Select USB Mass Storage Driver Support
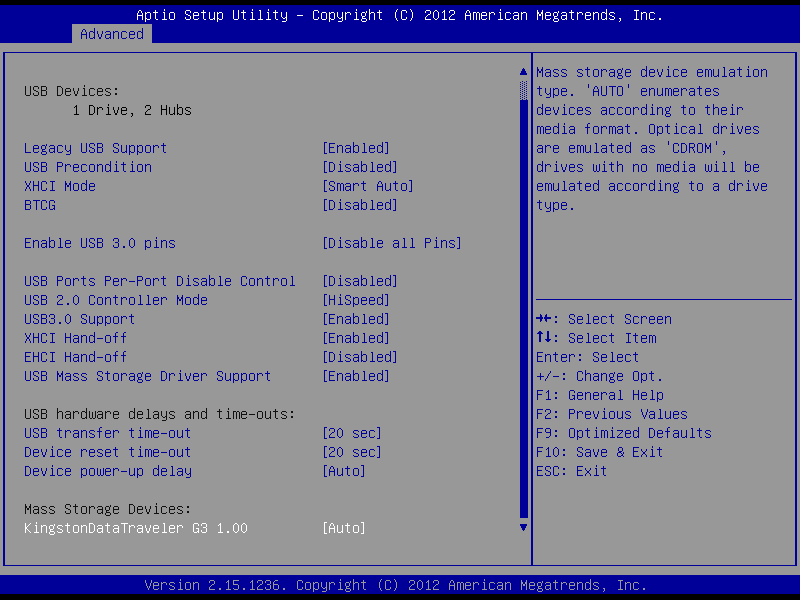This screenshot has height=600, width=800. [148, 376]
